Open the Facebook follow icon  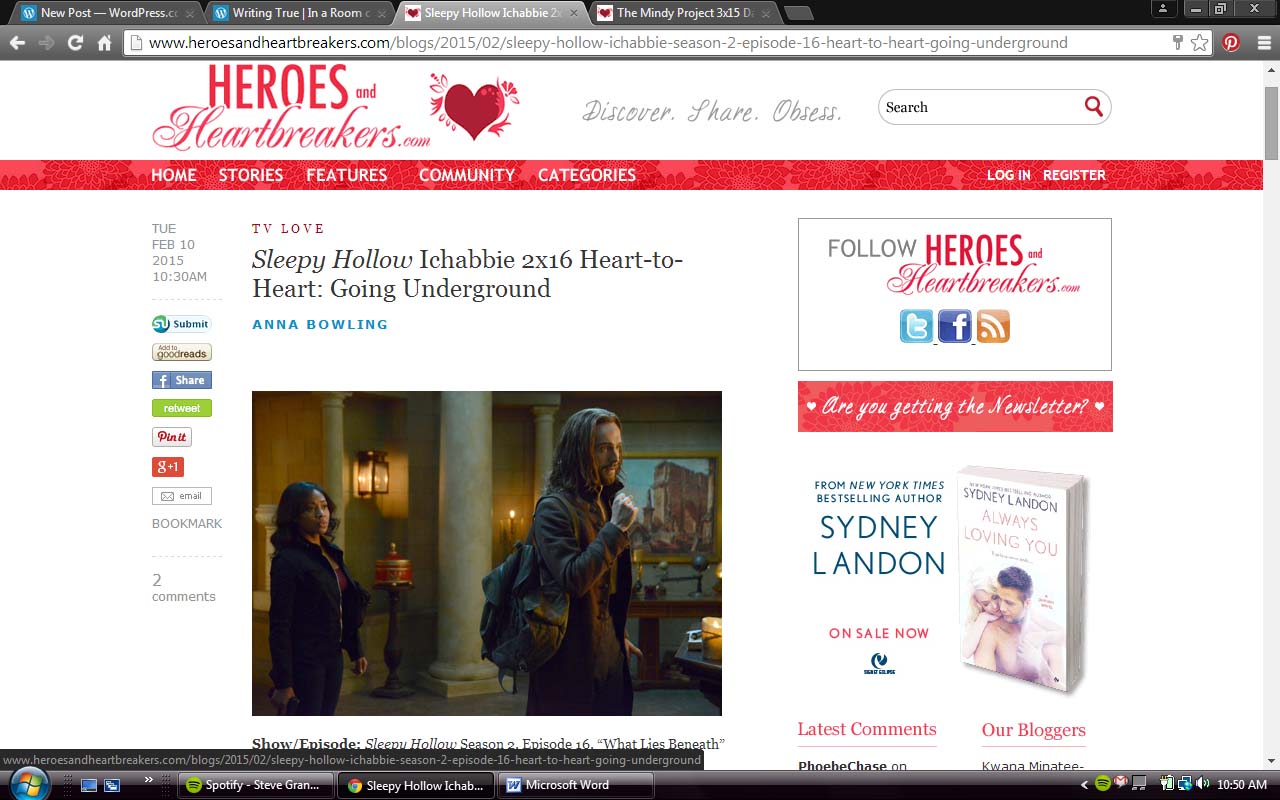pyautogui.click(x=954, y=326)
